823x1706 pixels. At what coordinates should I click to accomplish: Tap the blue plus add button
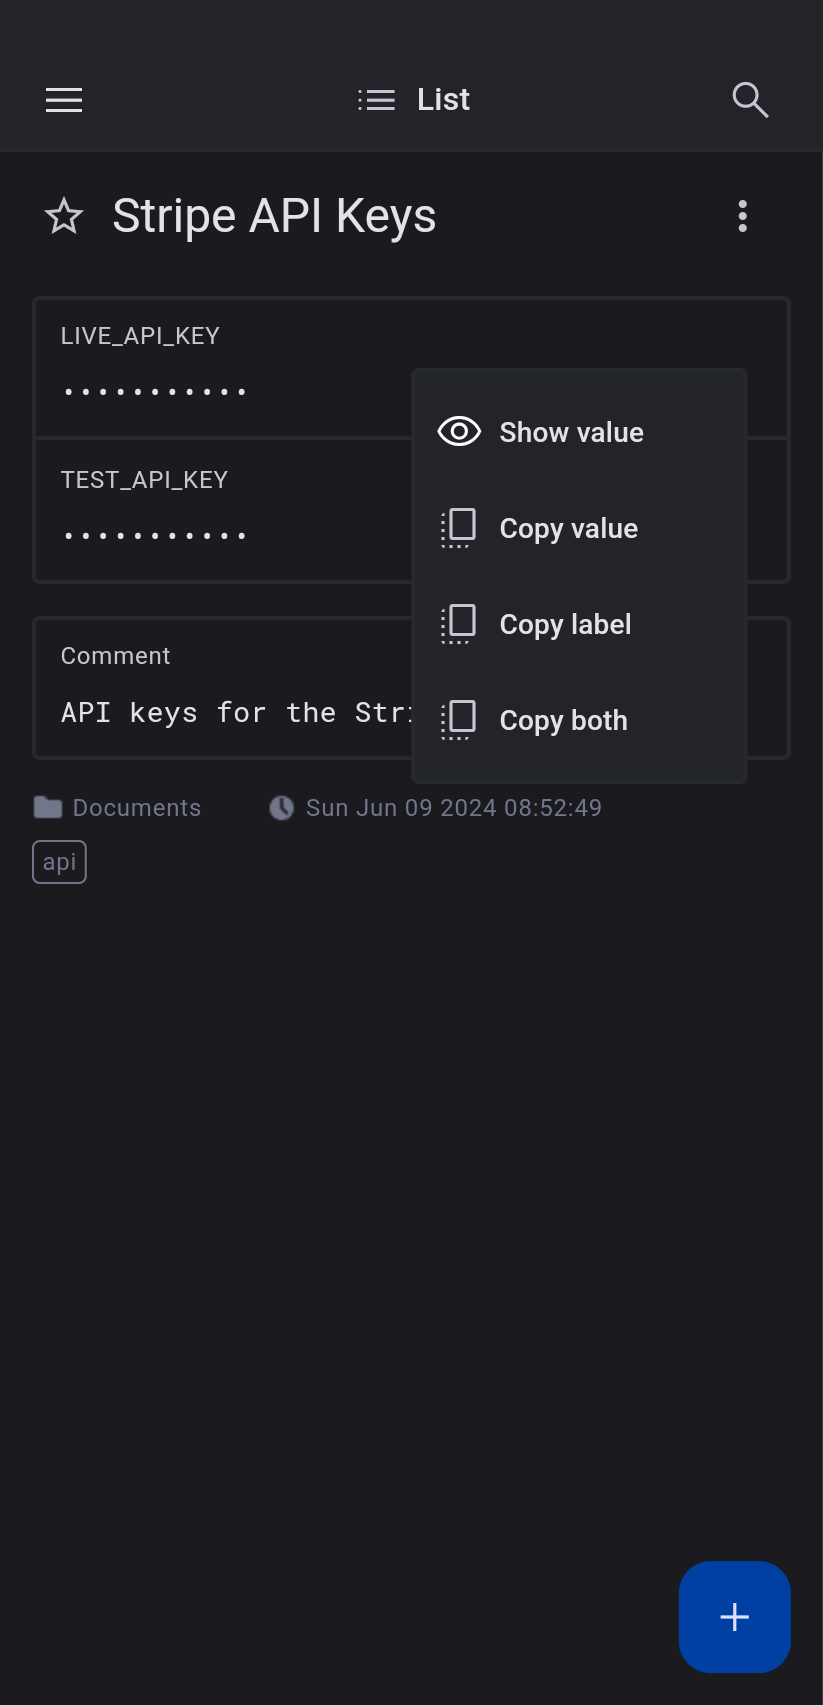(x=734, y=1616)
